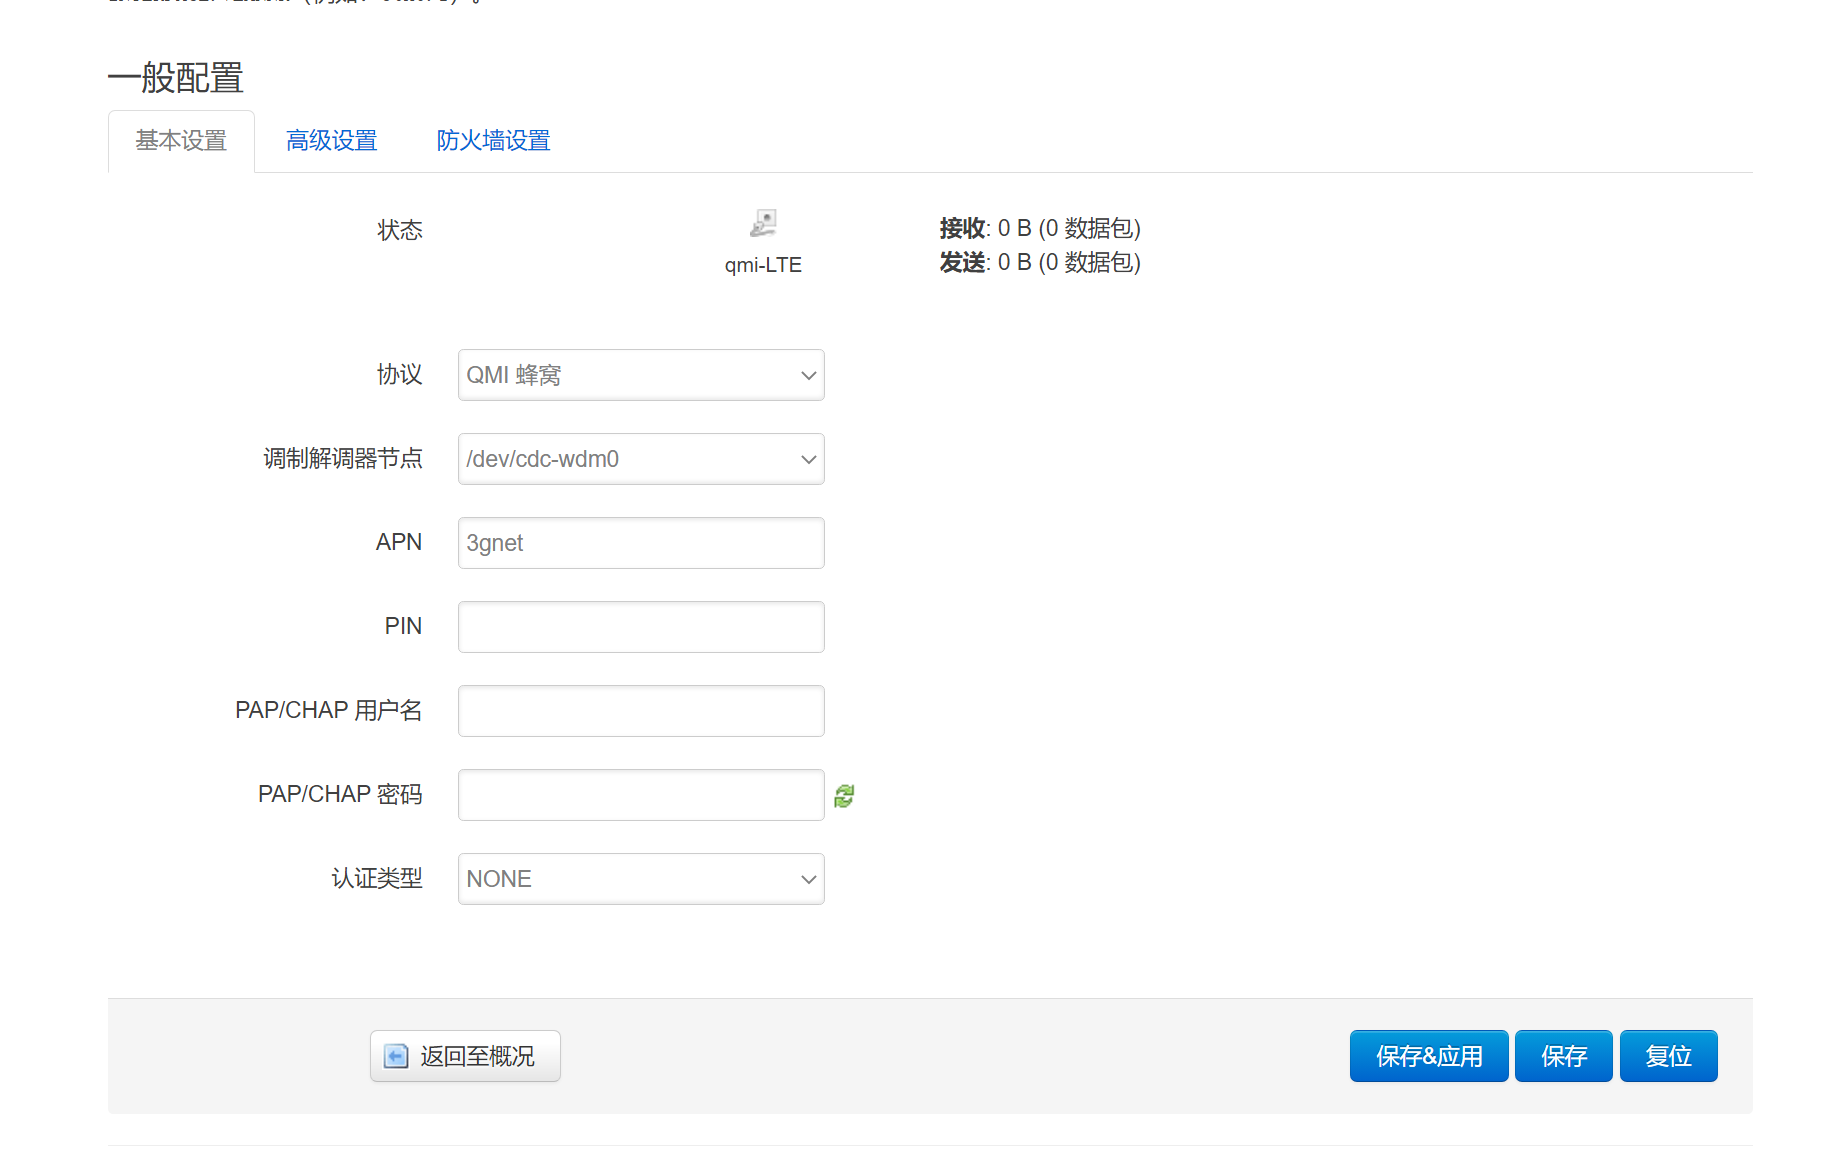Click the 发送 sent data statistic
1826x1150 pixels.
click(x=1039, y=263)
